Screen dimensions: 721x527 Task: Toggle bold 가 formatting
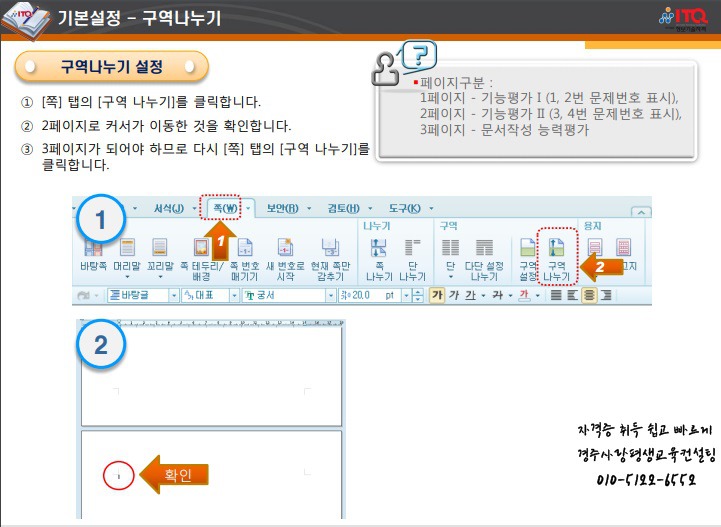(437, 295)
